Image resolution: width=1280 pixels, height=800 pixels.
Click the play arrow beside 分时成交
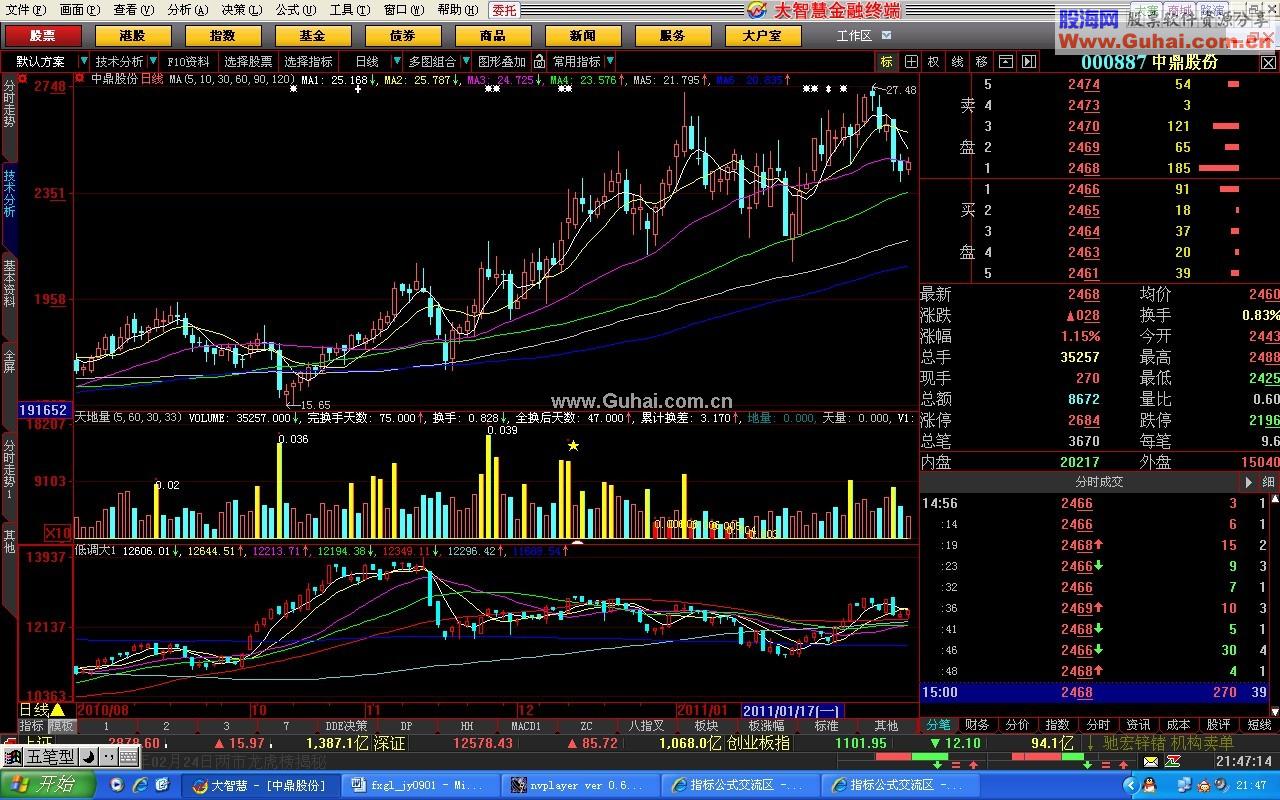point(1247,482)
